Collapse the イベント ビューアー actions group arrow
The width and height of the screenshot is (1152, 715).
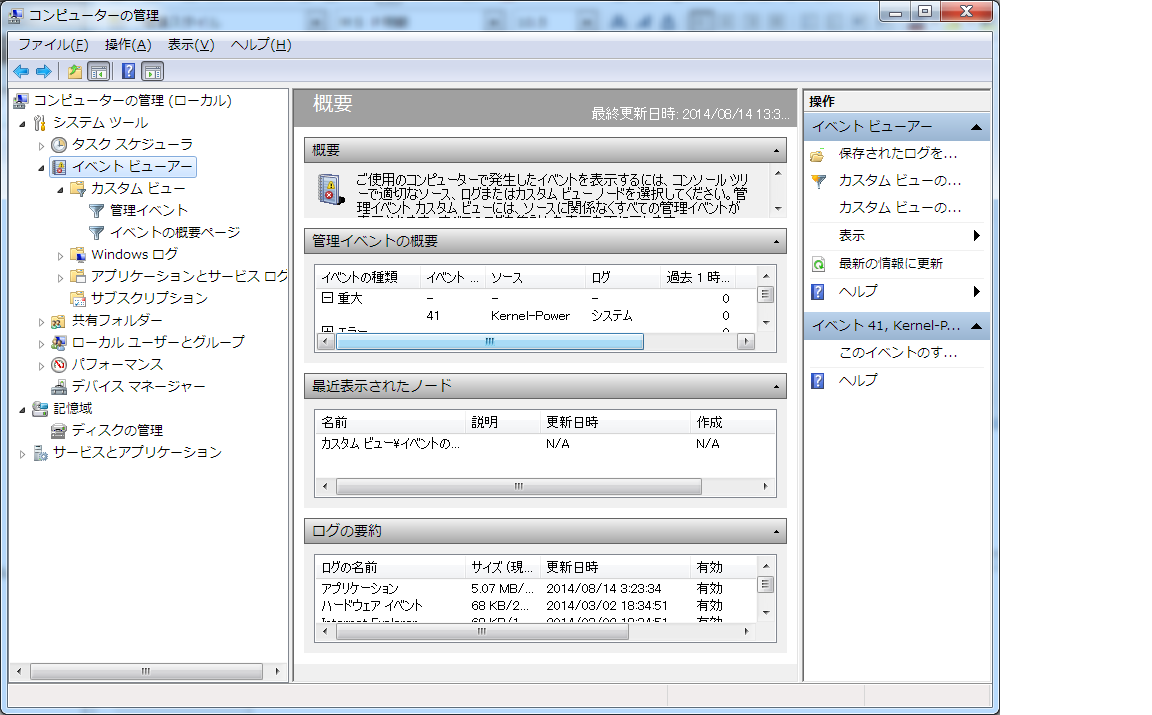tap(976, 127)
